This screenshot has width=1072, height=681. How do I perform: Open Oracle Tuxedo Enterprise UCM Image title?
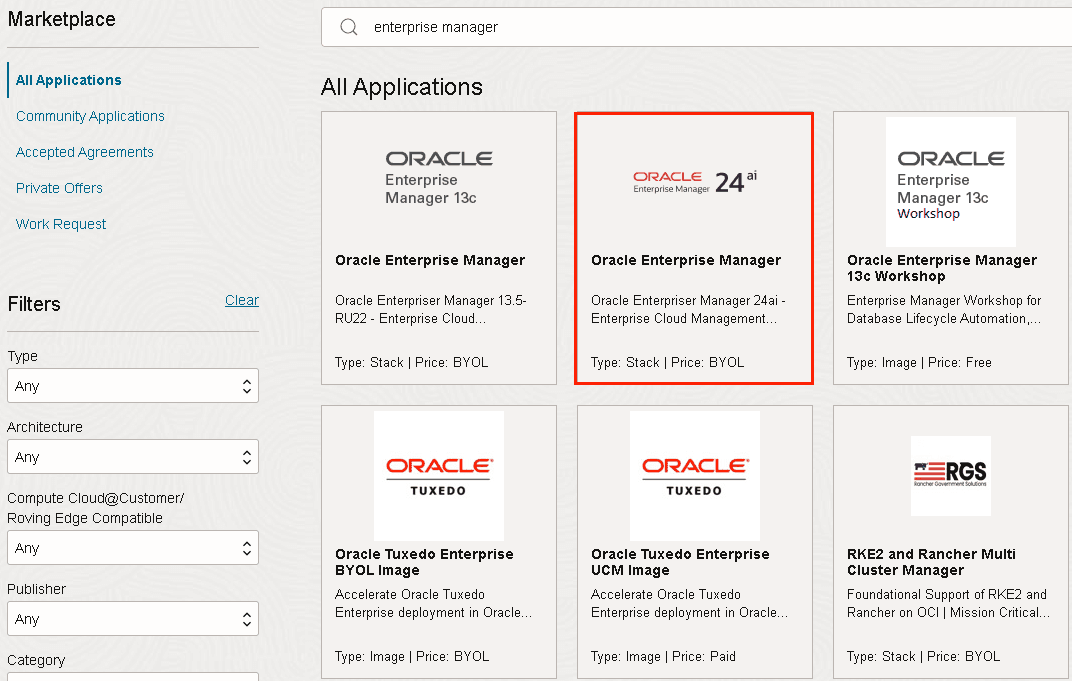pos(680,562)
